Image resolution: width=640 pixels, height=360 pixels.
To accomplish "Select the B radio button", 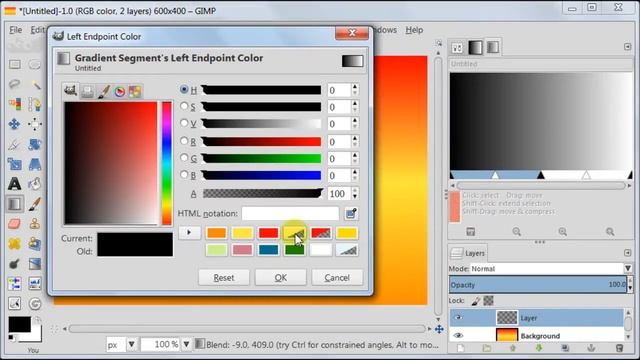I will [x=184, y=175].
